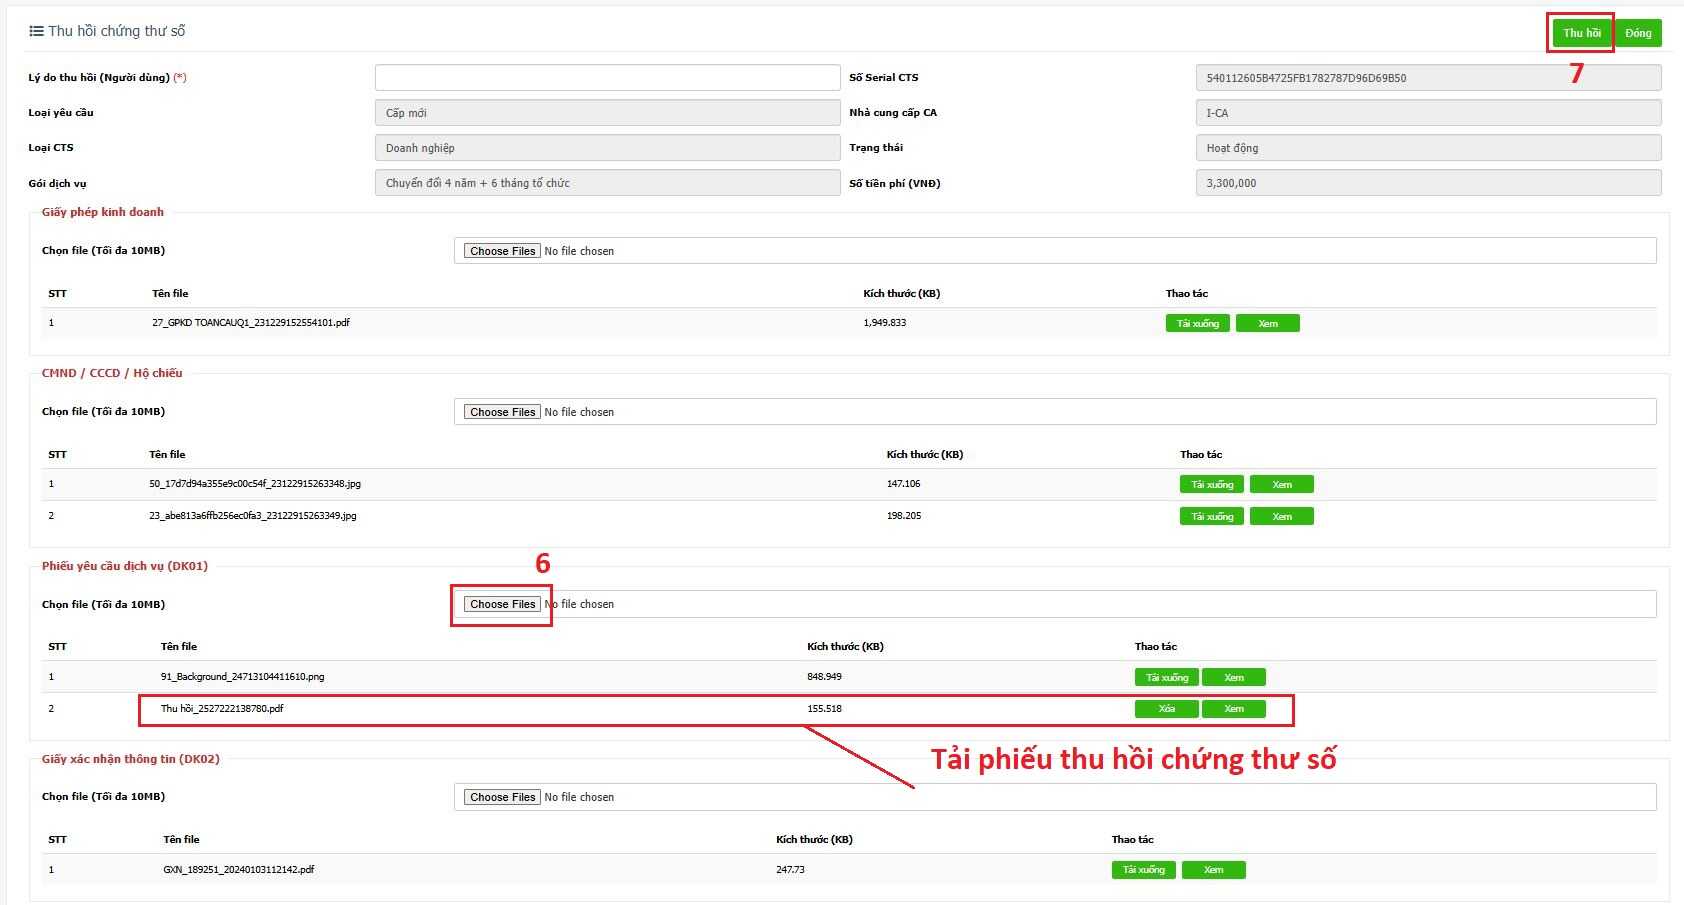This screenshot has width=1684, height=905.
Task: Click file name GXN_189251_20240103112142.pdf
Action: click(x=239, y=870)
